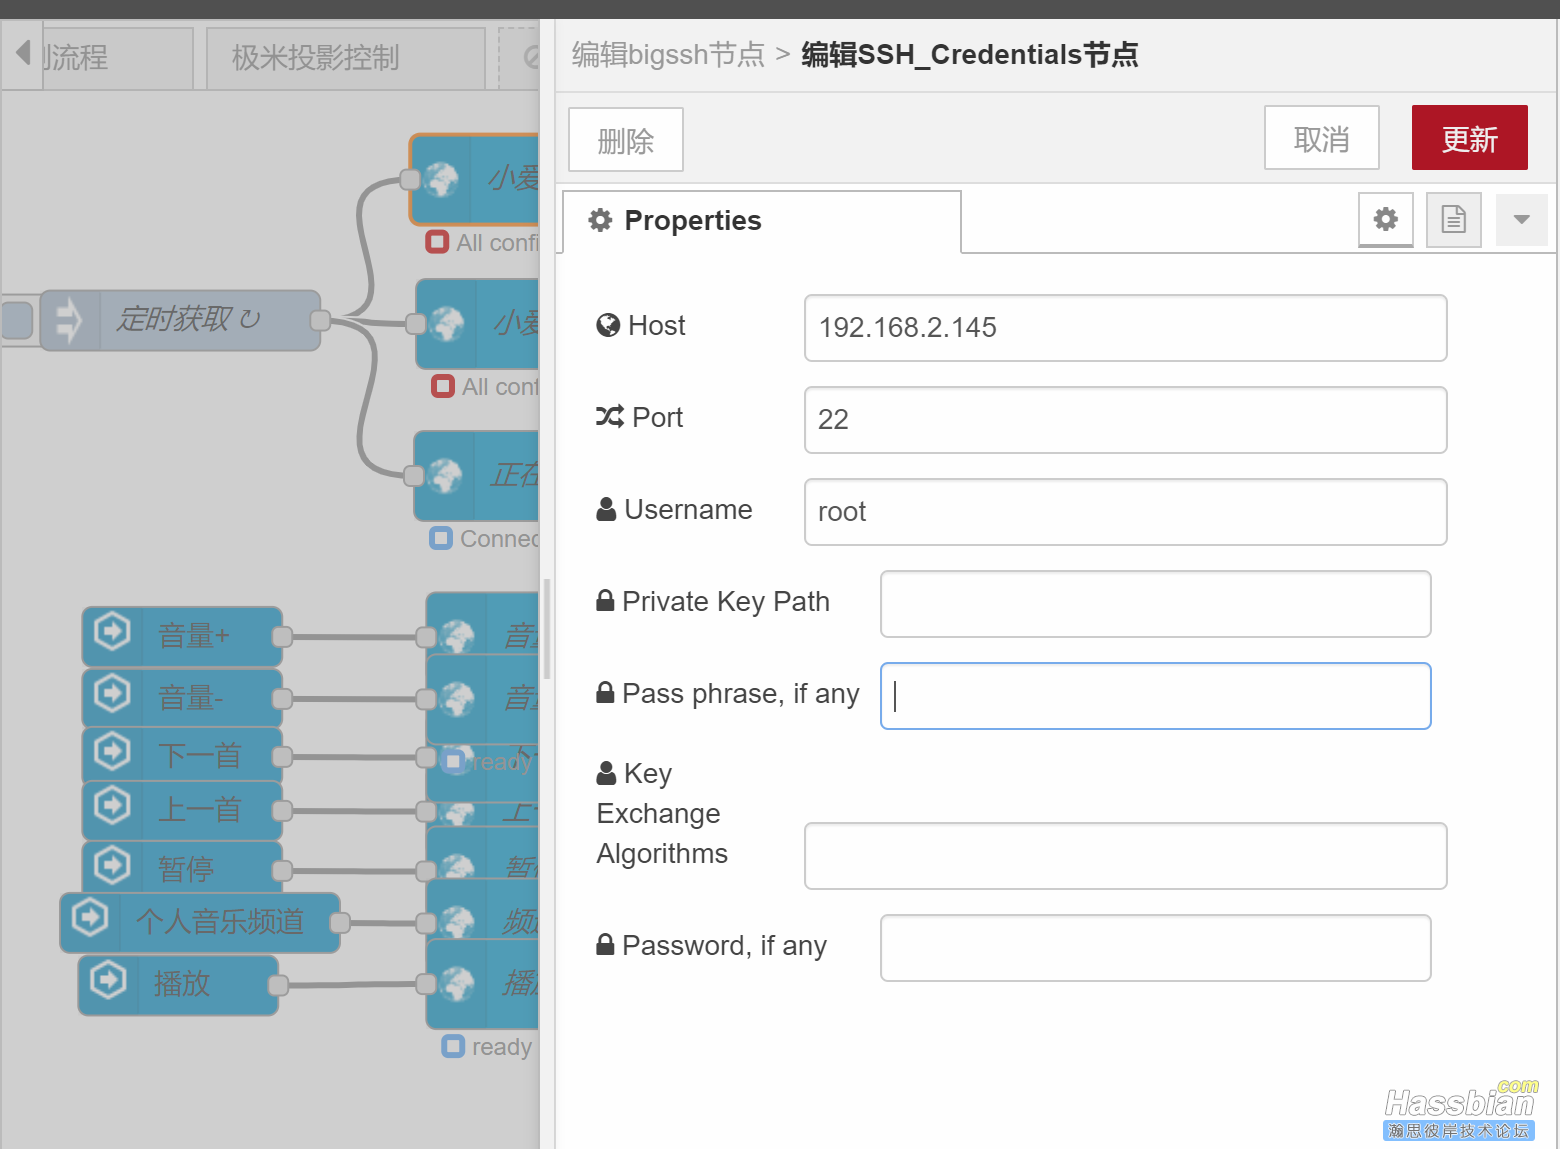
Task: Click the 定时获取 node trigger button
Action: [17, 320]
